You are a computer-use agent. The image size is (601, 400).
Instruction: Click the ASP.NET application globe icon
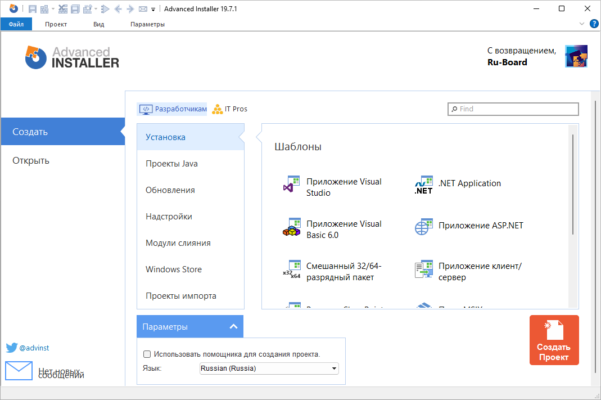pyautogui.click(x=424, y=227)
